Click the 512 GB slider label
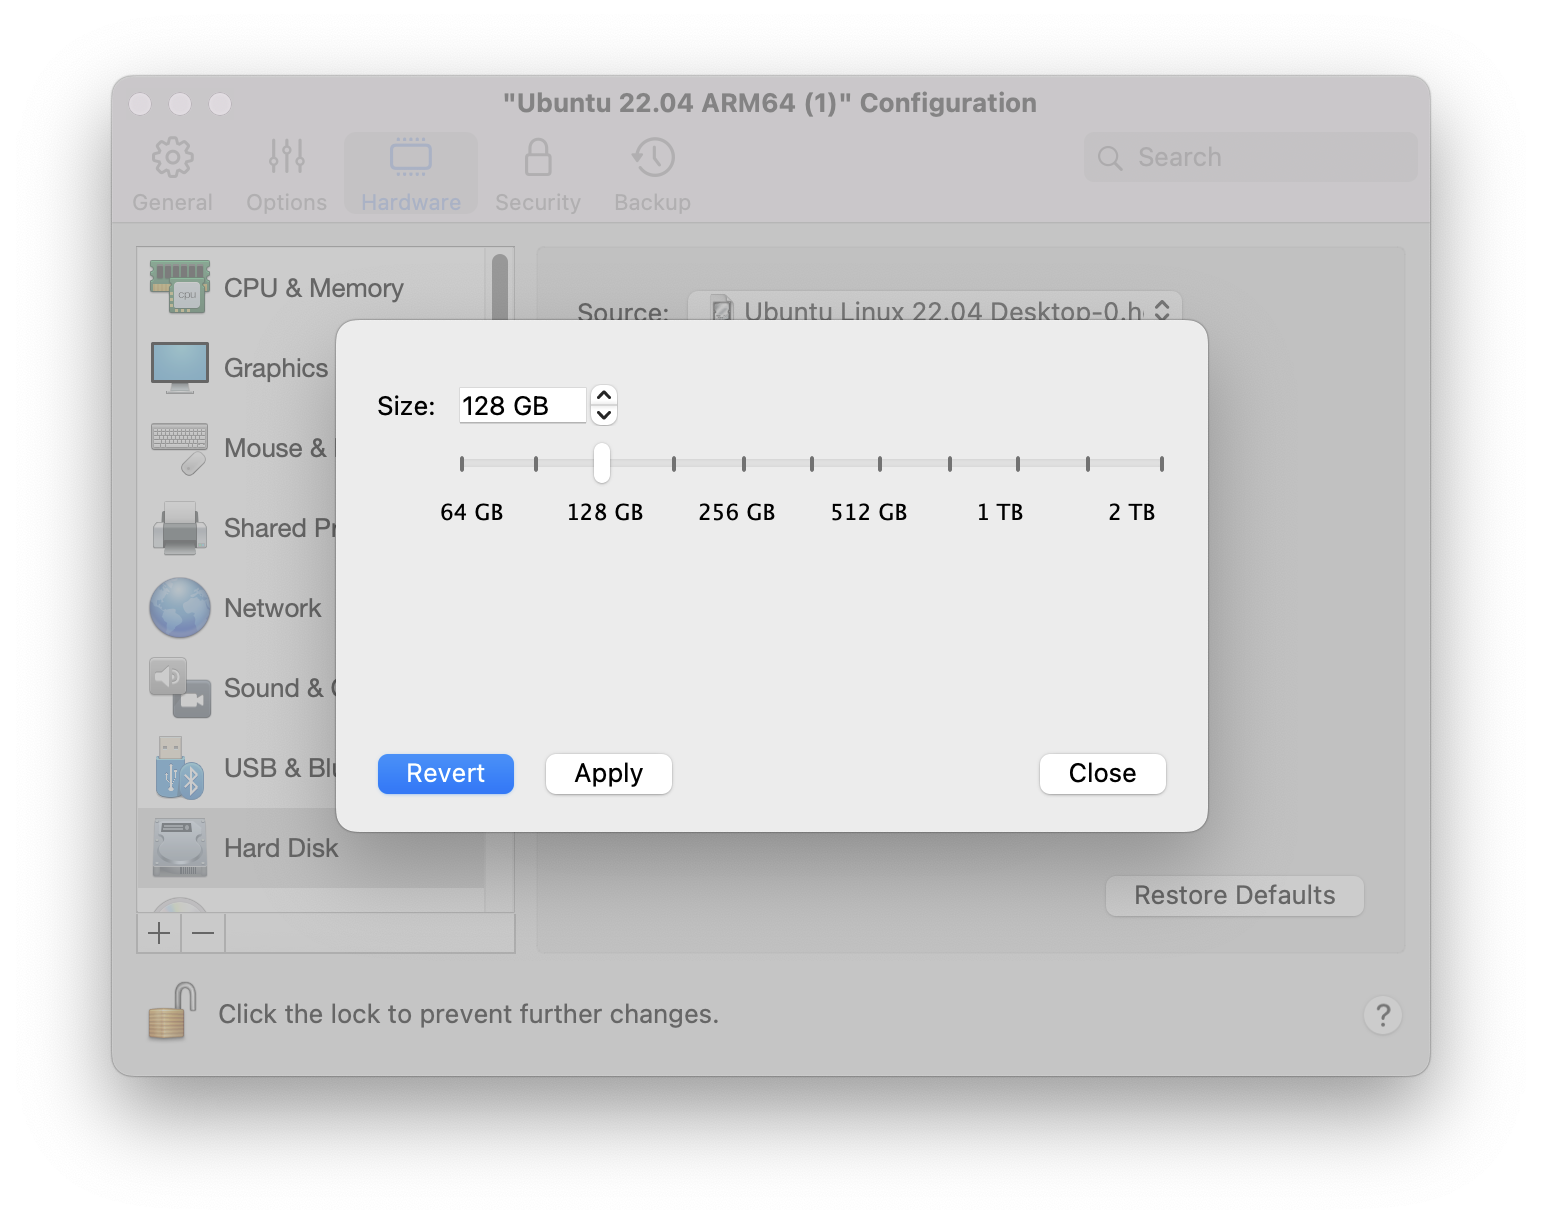 pos(868,512)
